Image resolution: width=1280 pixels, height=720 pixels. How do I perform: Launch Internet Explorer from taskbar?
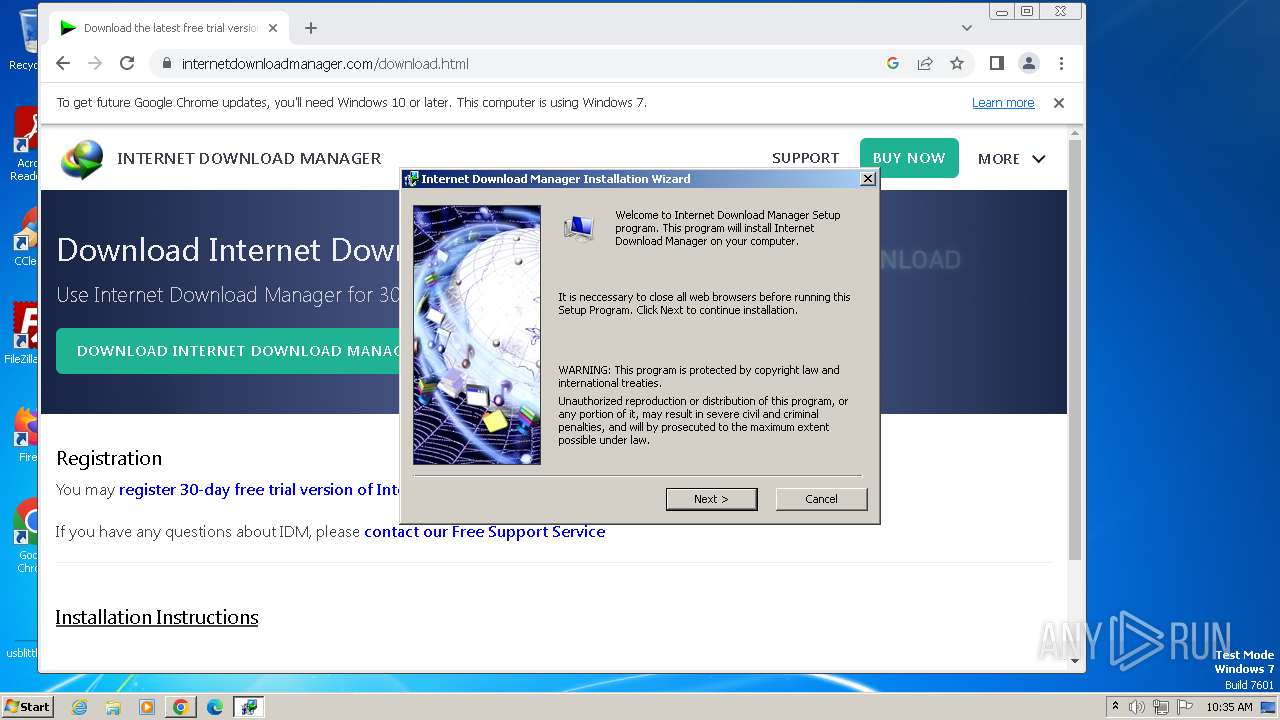point(79,707)
